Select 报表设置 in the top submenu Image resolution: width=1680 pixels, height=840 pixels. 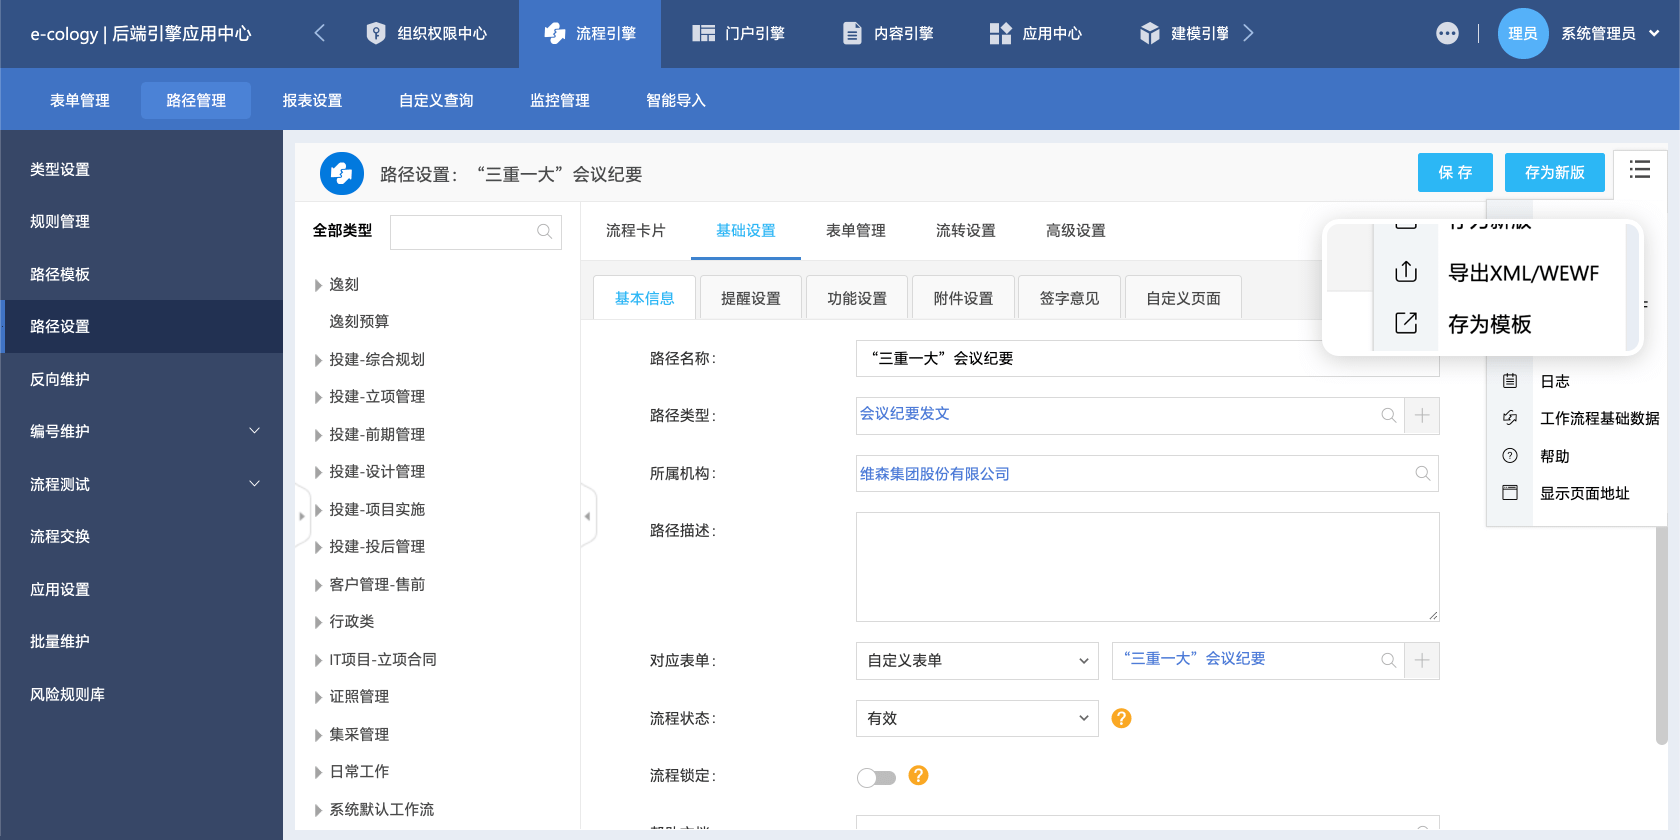click(x=312, y=100)
